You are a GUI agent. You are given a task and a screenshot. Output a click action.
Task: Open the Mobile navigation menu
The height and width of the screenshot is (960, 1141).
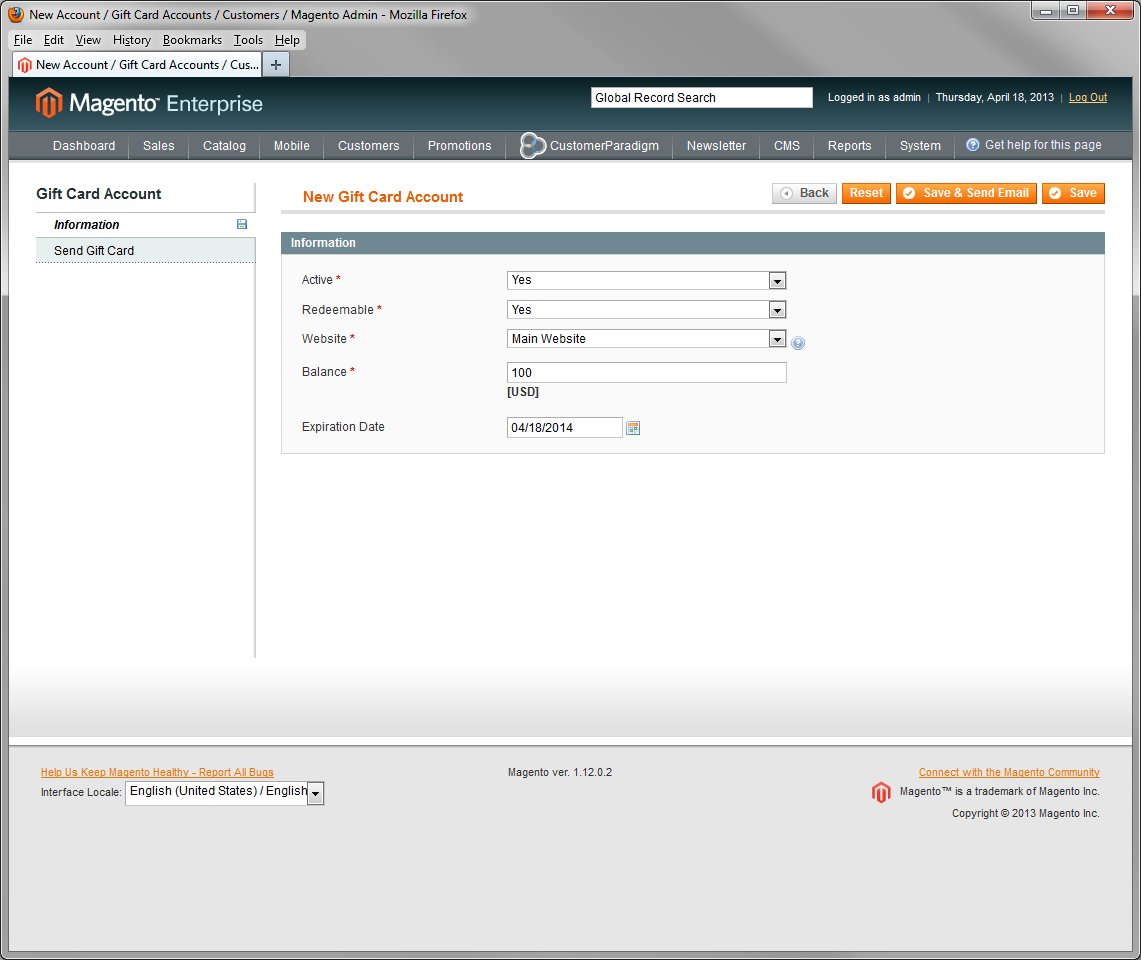292,146
